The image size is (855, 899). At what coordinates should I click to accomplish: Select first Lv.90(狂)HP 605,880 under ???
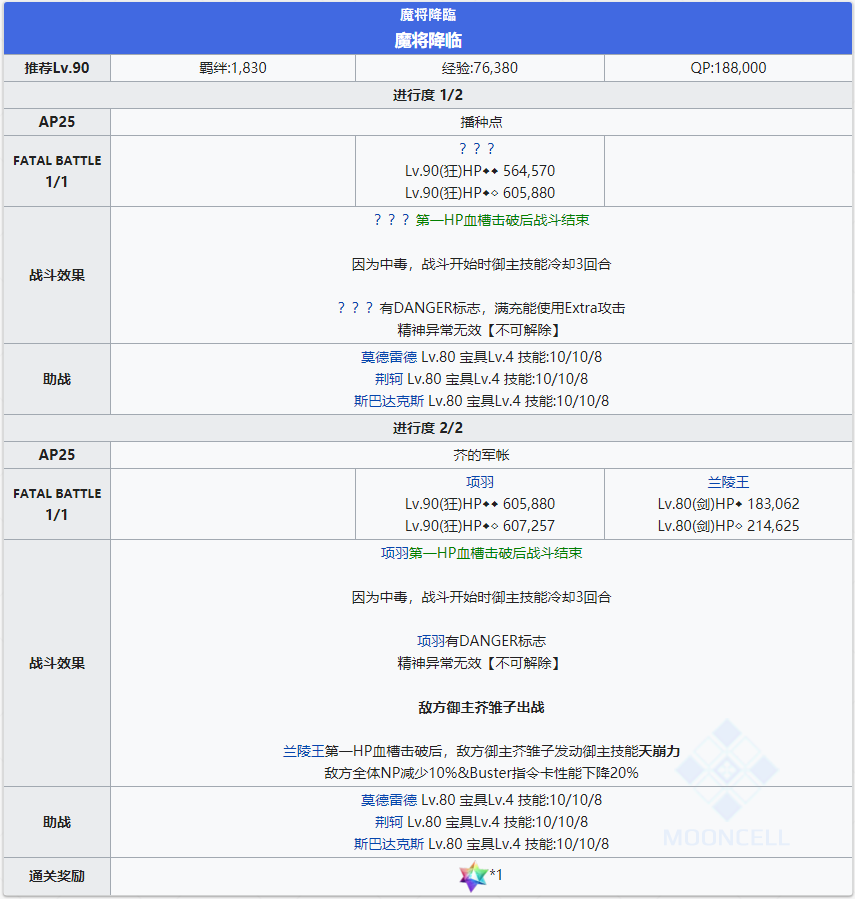point(480,193)
